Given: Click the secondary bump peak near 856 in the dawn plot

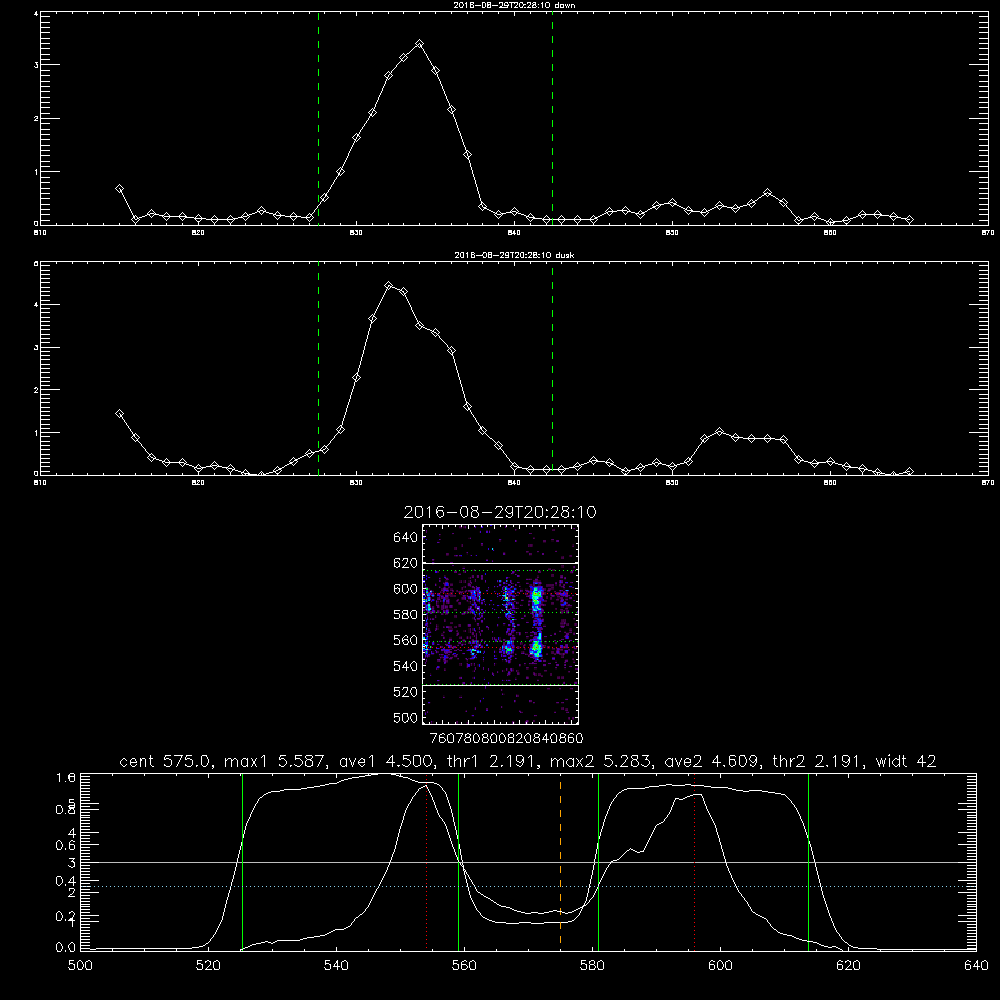Looking at the screenshot, I should [767, 193].
